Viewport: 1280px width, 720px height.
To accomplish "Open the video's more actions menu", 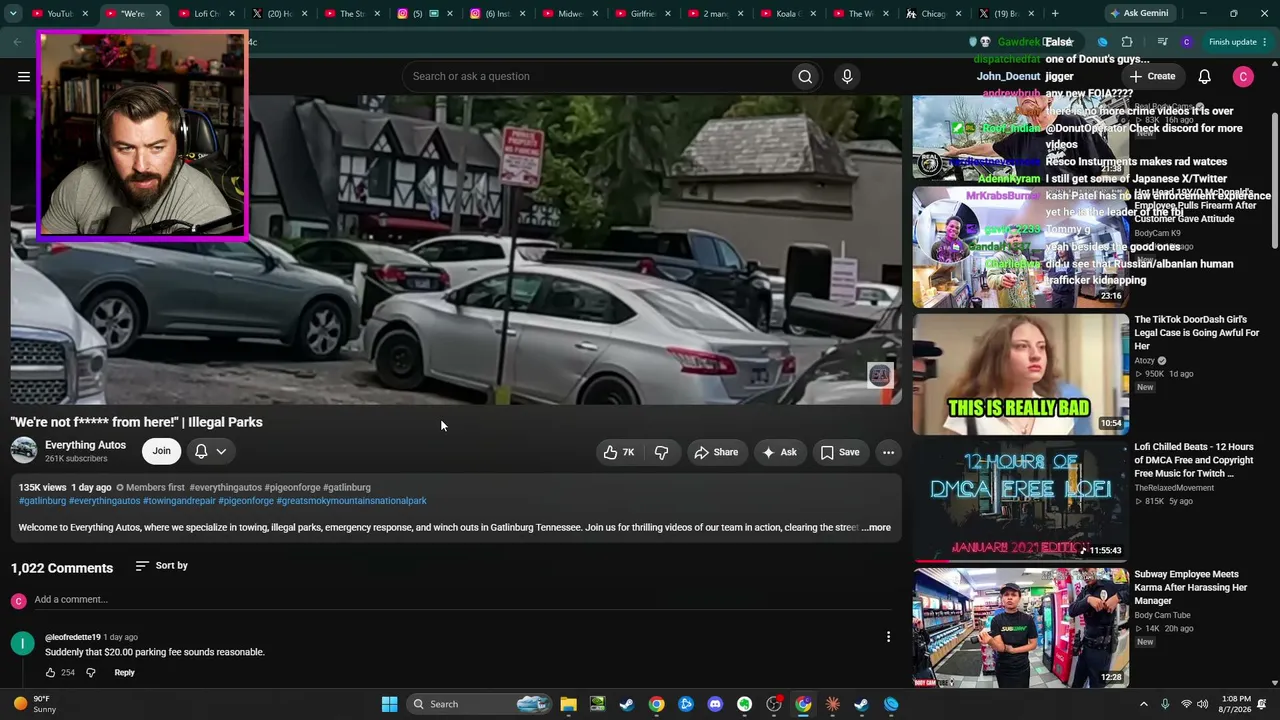I will click(x=888, y=452).
